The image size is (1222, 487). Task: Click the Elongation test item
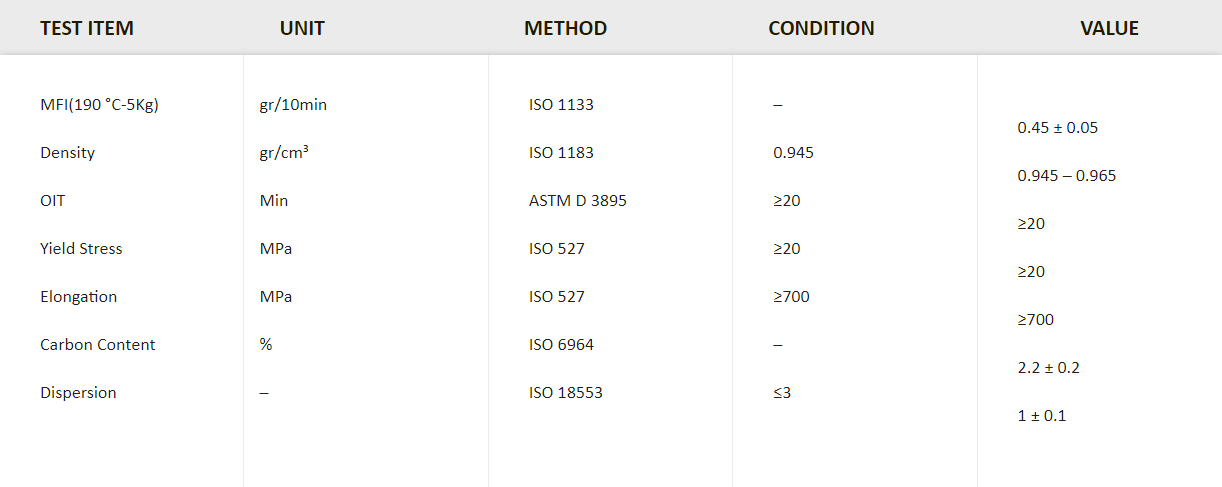coord(78,297)
